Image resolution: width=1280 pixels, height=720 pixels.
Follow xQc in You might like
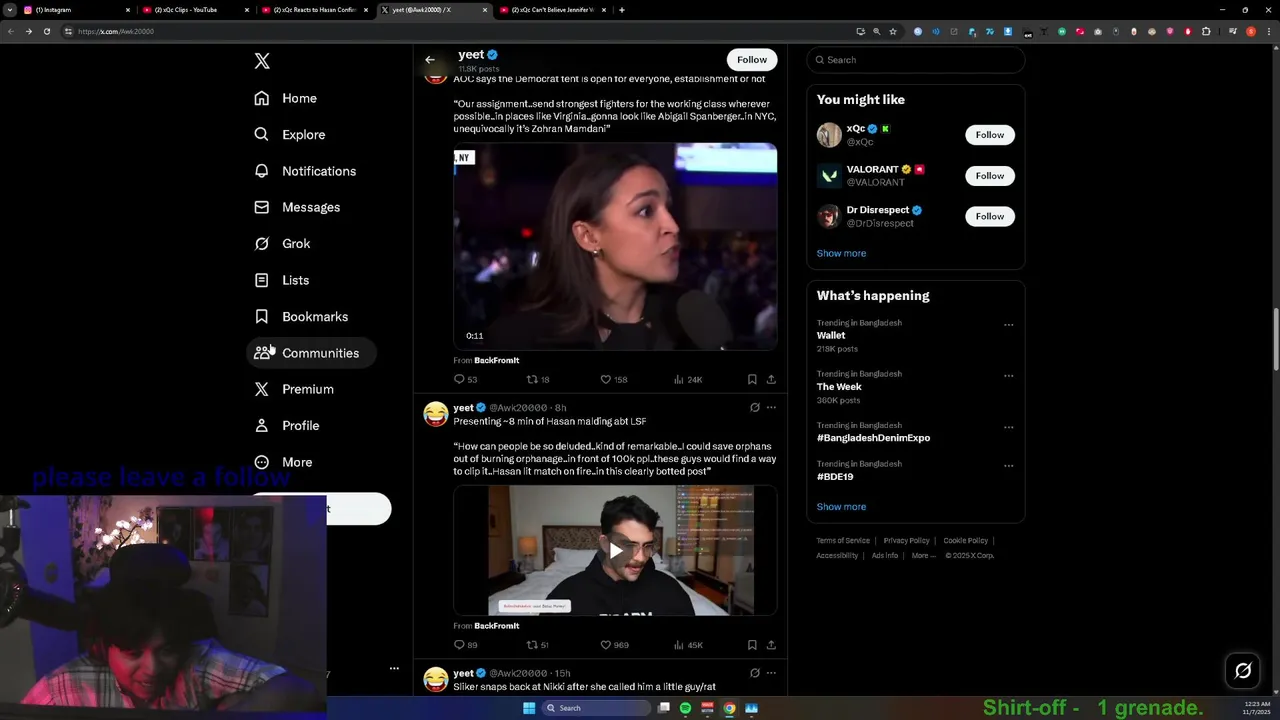point(990,135)
